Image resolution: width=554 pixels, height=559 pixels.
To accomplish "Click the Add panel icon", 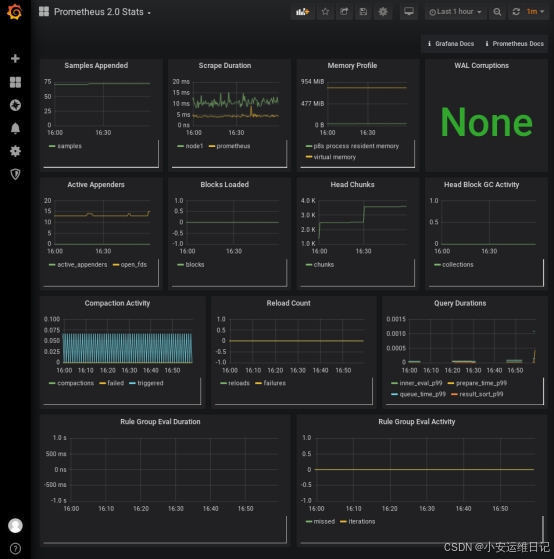I will 302,12.
